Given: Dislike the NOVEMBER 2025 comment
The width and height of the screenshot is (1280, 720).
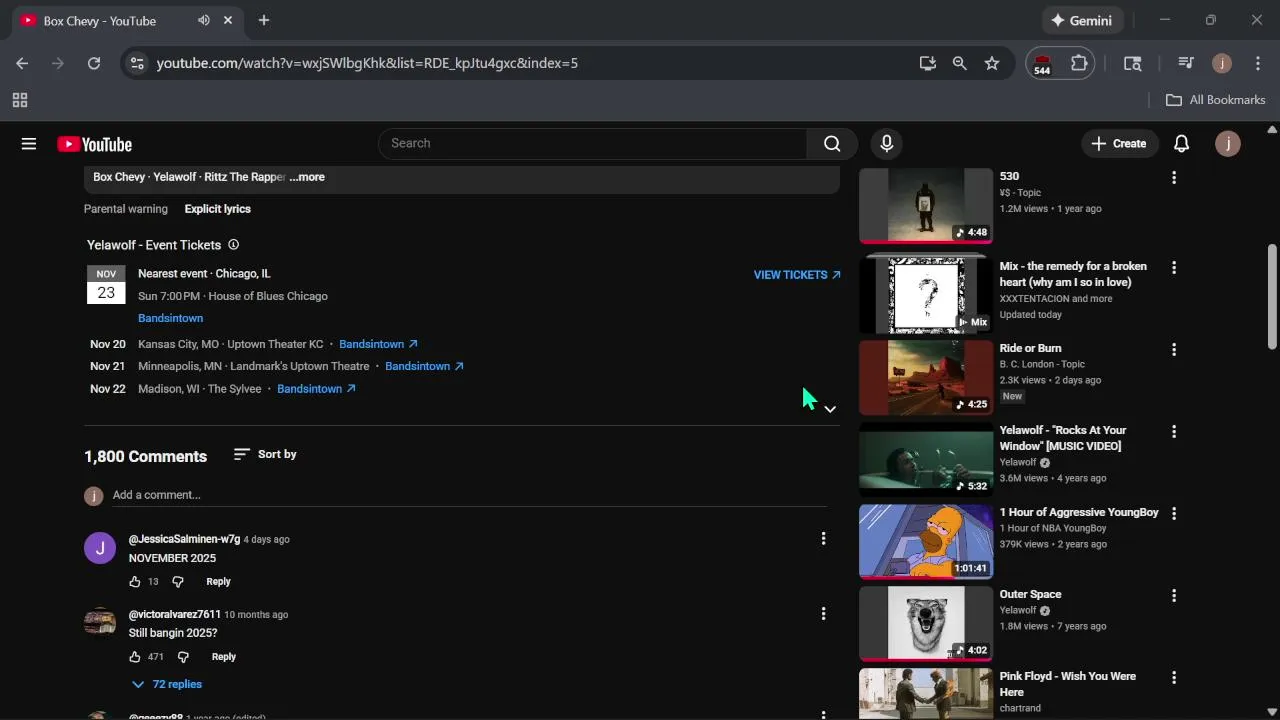Looking at the screenshot, I should pyautogui.click(x=178, y=581).
